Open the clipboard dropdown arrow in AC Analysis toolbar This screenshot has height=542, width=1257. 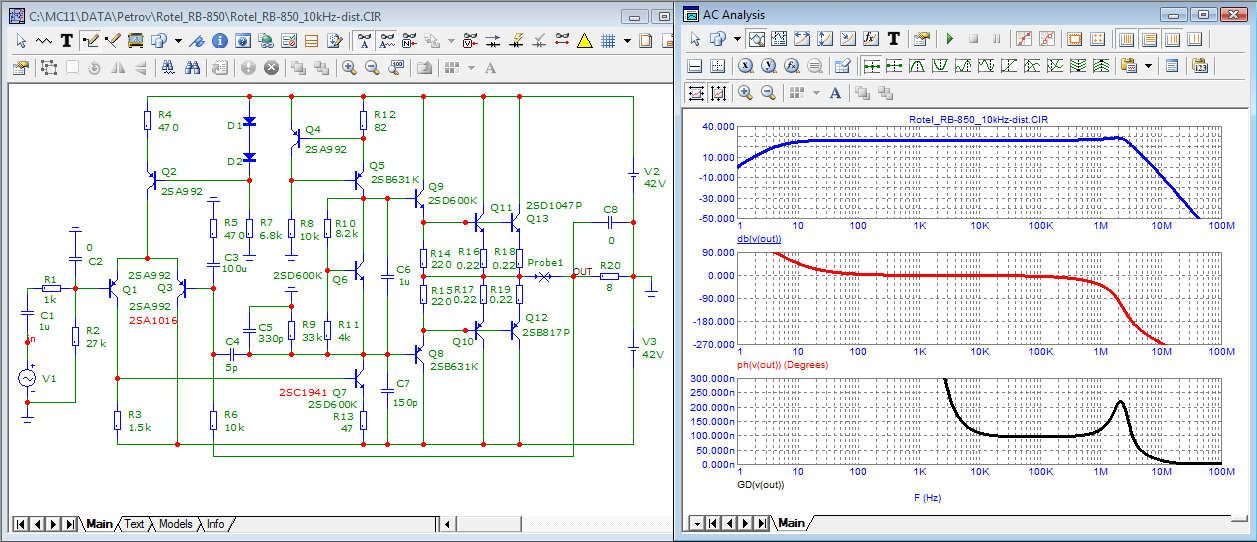tap(1148, 66)
